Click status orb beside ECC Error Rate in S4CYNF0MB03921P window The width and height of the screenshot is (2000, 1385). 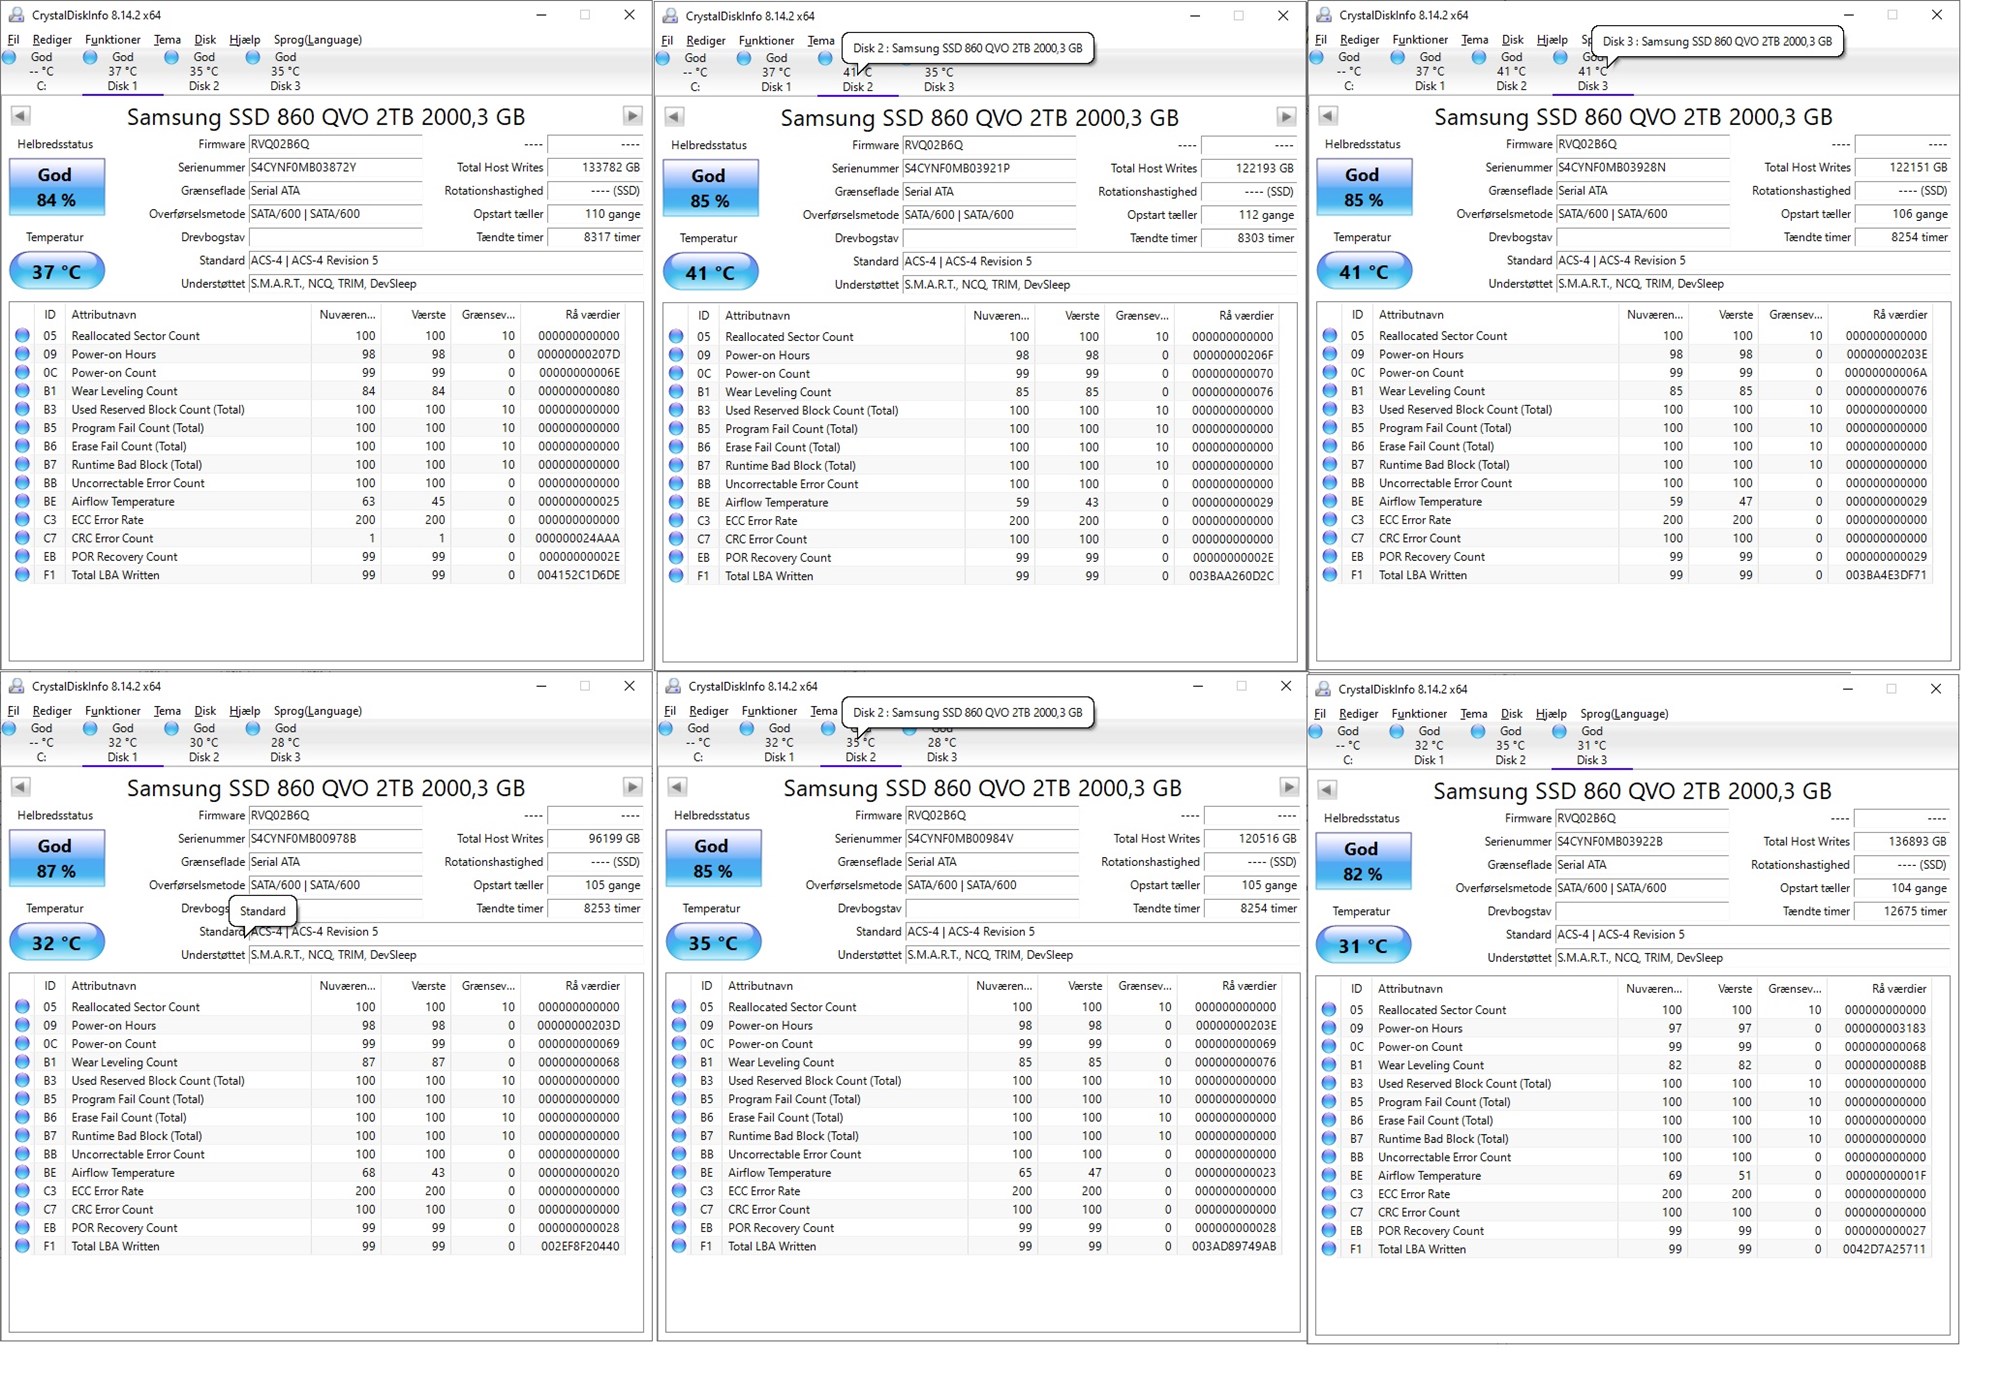click(x=676, y=520)
